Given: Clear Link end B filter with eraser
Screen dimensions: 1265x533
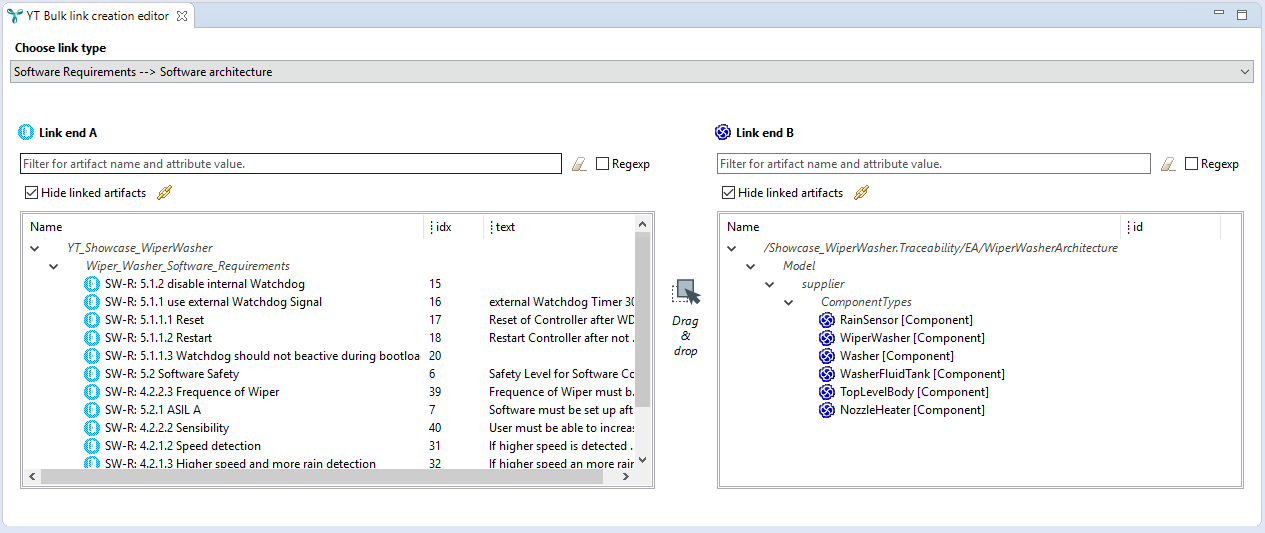Looking at the screenshot, I should tap(1168, 164).
